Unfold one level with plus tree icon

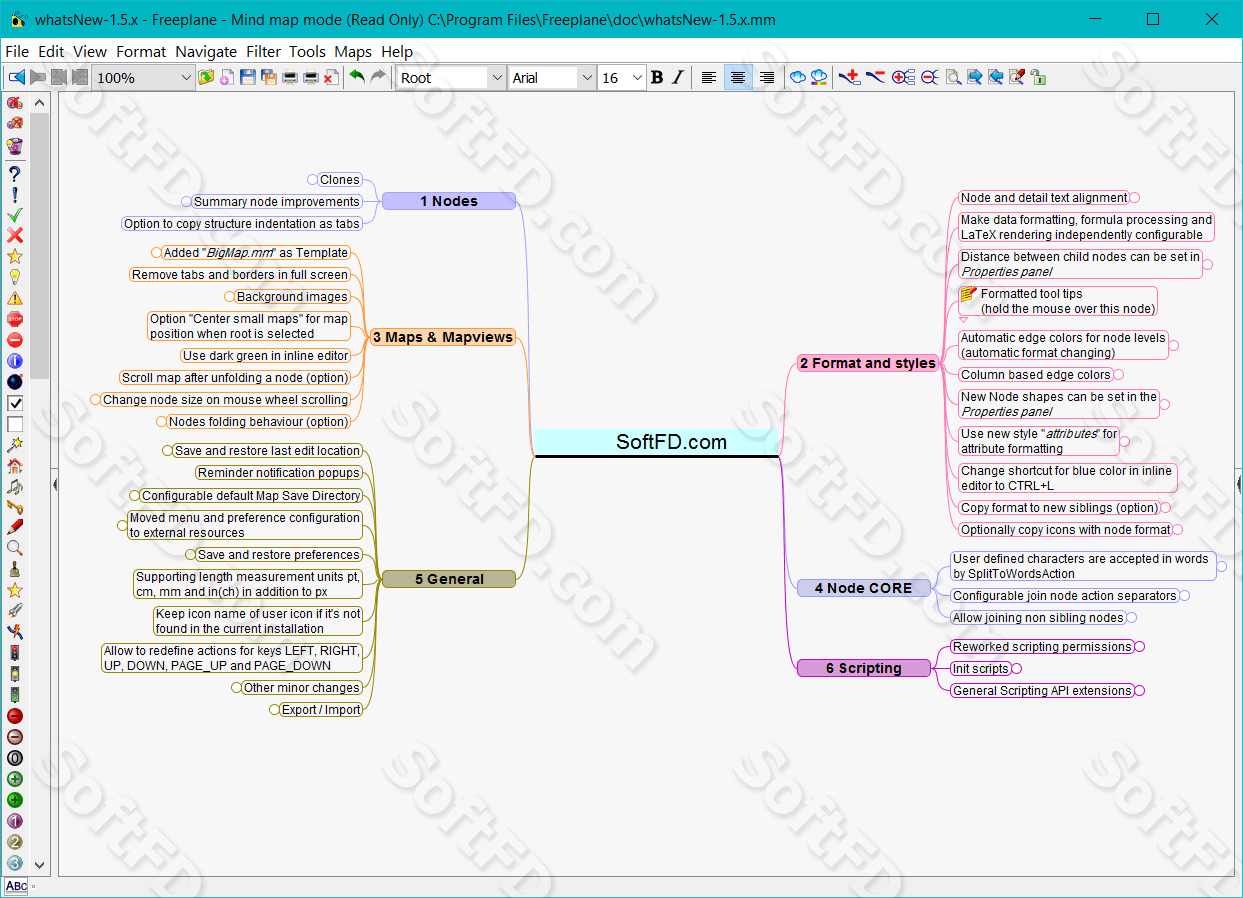point(903,77)
